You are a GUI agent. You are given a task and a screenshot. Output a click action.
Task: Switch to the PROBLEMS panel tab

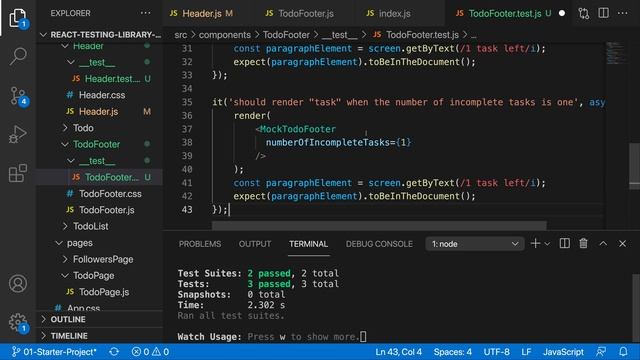[200, 244]
